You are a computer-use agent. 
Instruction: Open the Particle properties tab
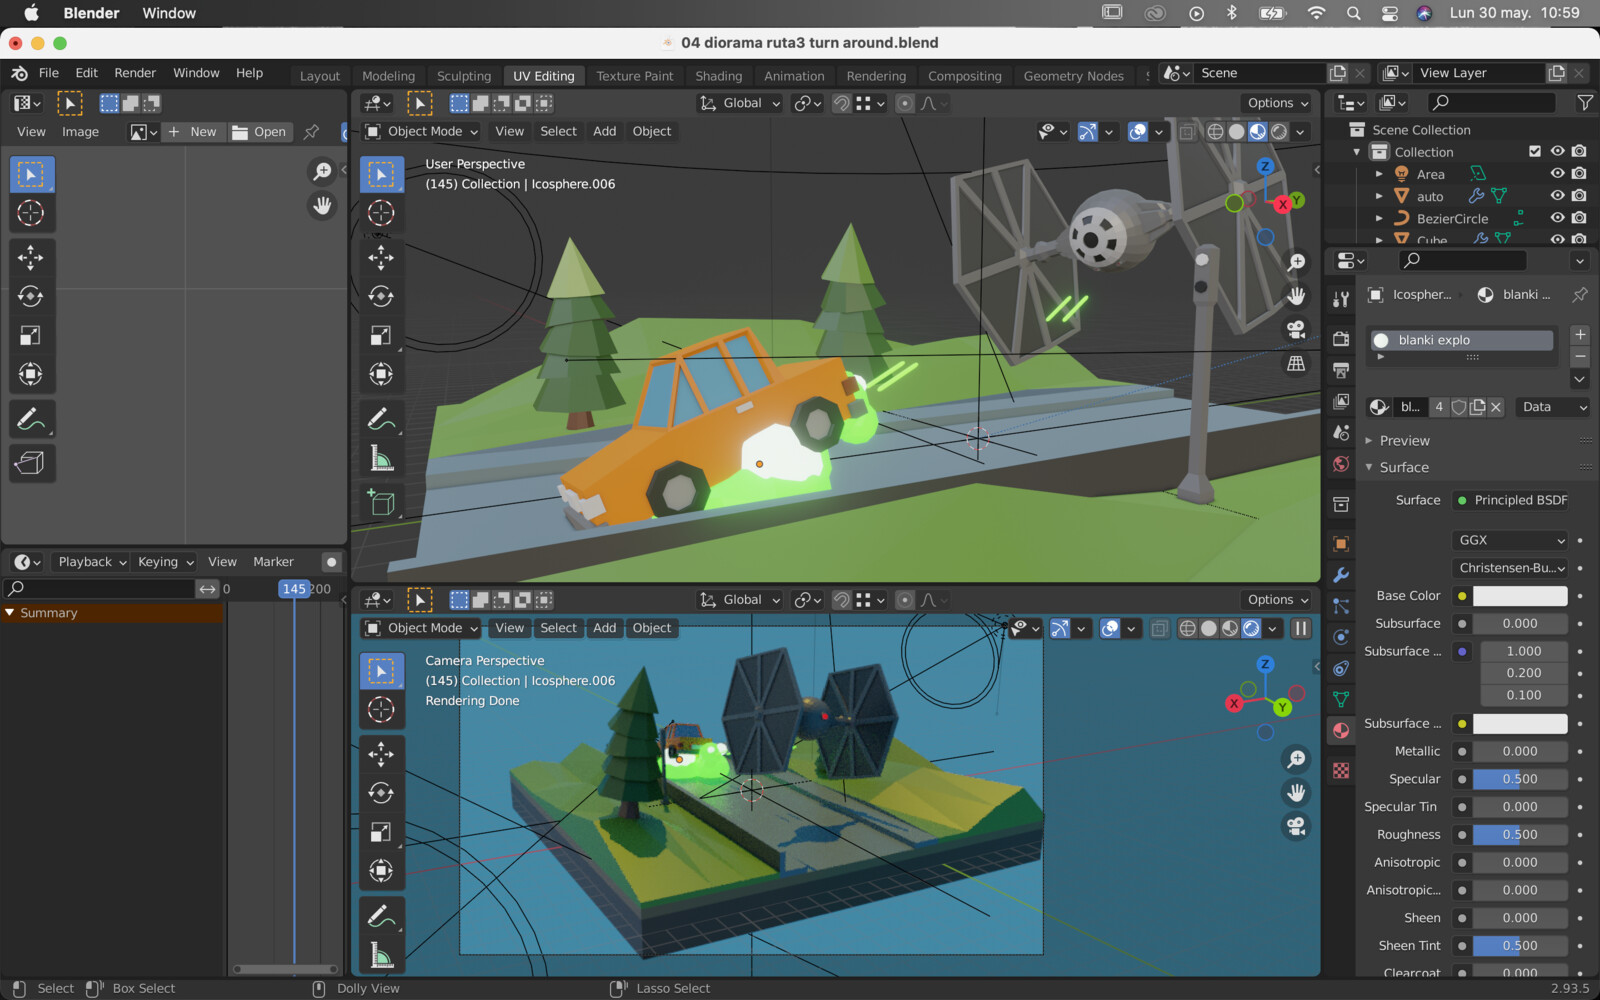click(1341, 606)
